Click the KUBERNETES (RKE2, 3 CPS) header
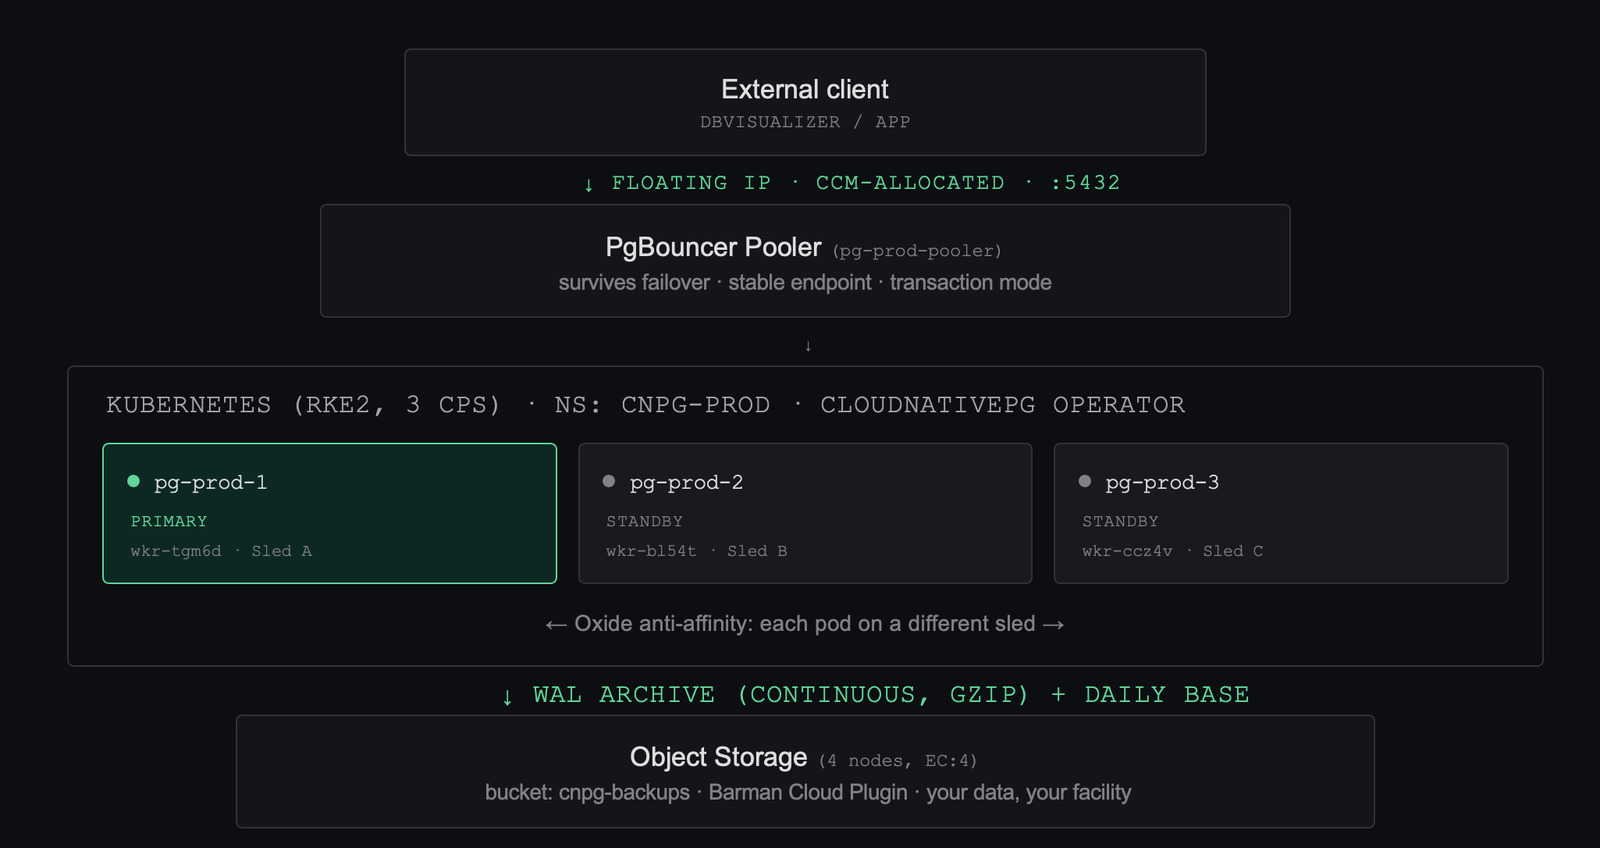This screenshot has width=1600, height=848. (303, 405)
